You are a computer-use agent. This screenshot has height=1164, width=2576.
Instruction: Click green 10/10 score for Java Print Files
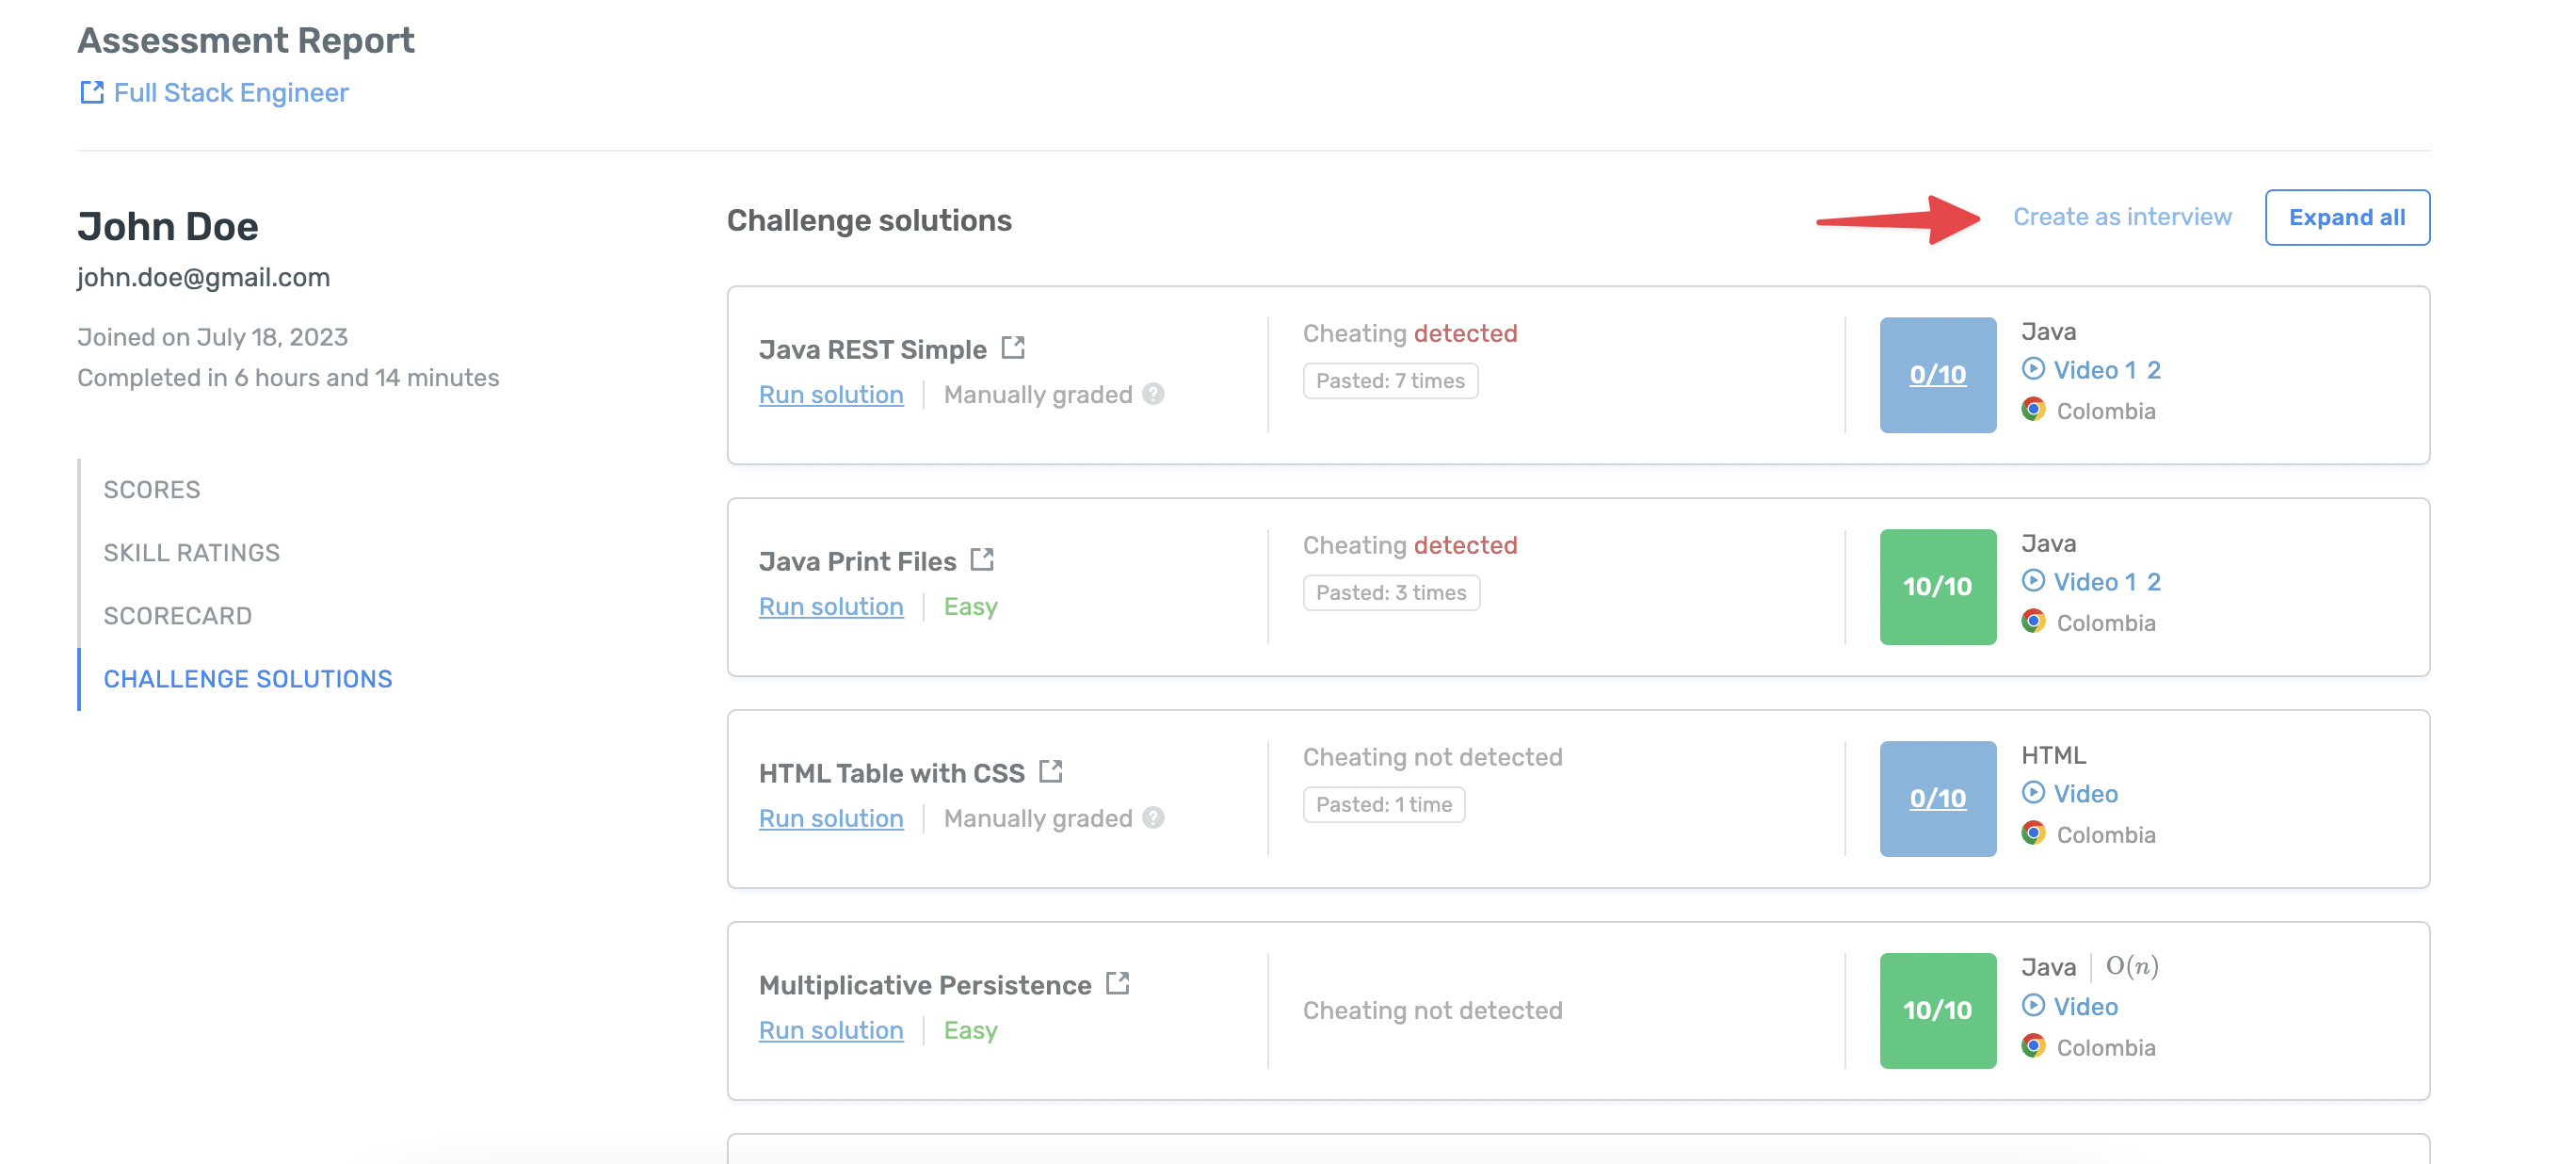[1937, 587]
